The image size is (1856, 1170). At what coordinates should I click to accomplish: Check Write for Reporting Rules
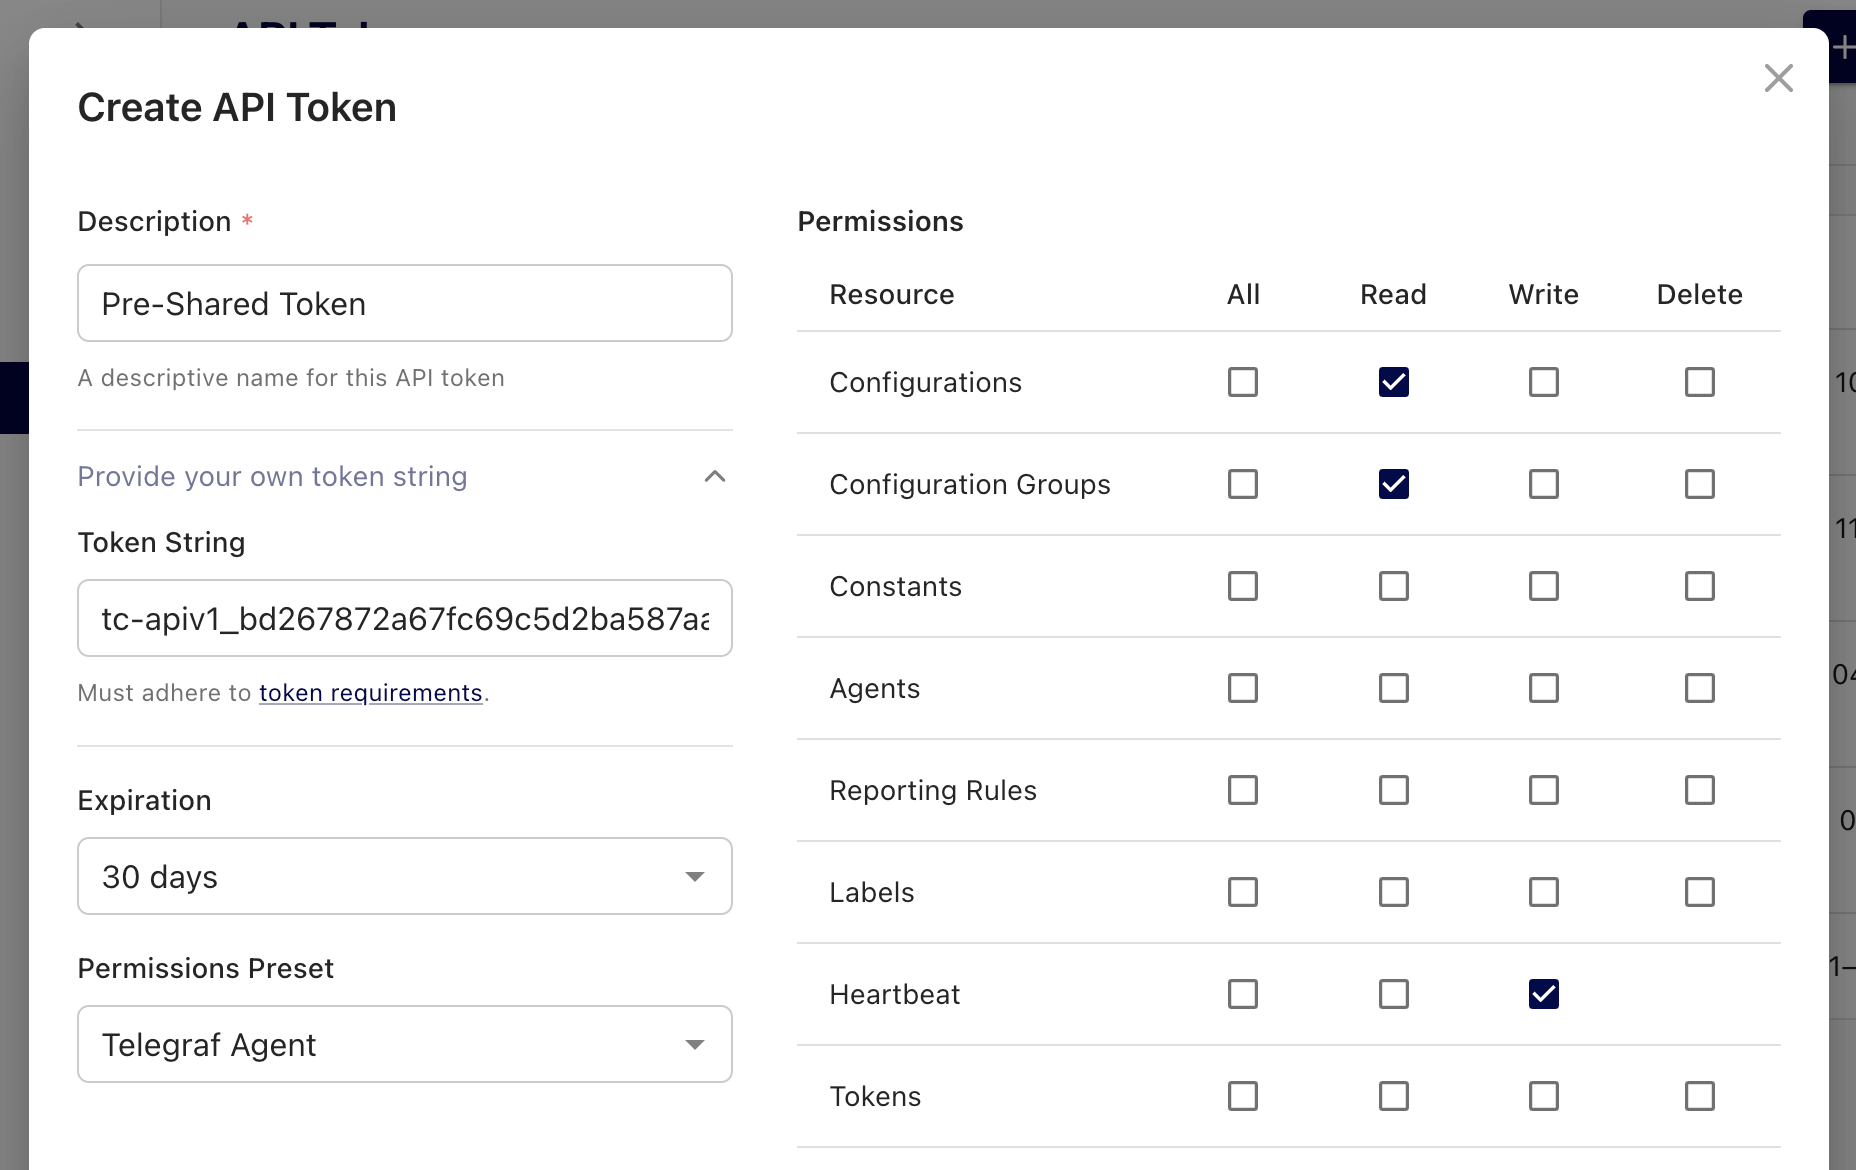(x=1543, y=790)
